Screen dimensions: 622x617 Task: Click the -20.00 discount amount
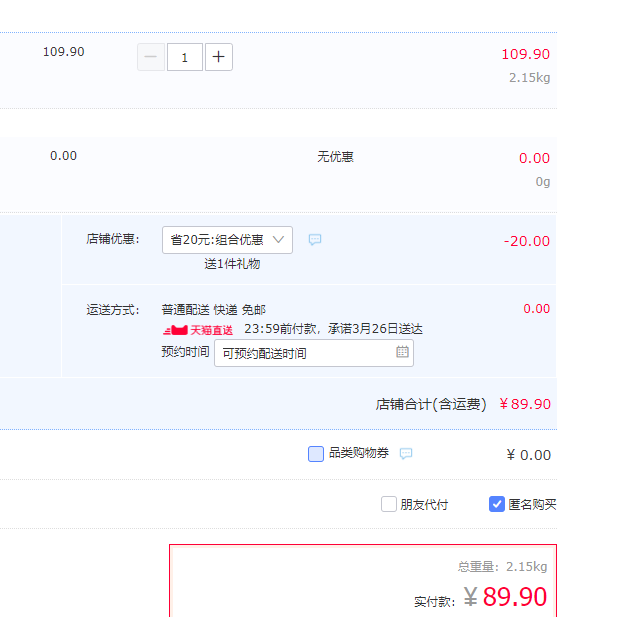point(526,241)
